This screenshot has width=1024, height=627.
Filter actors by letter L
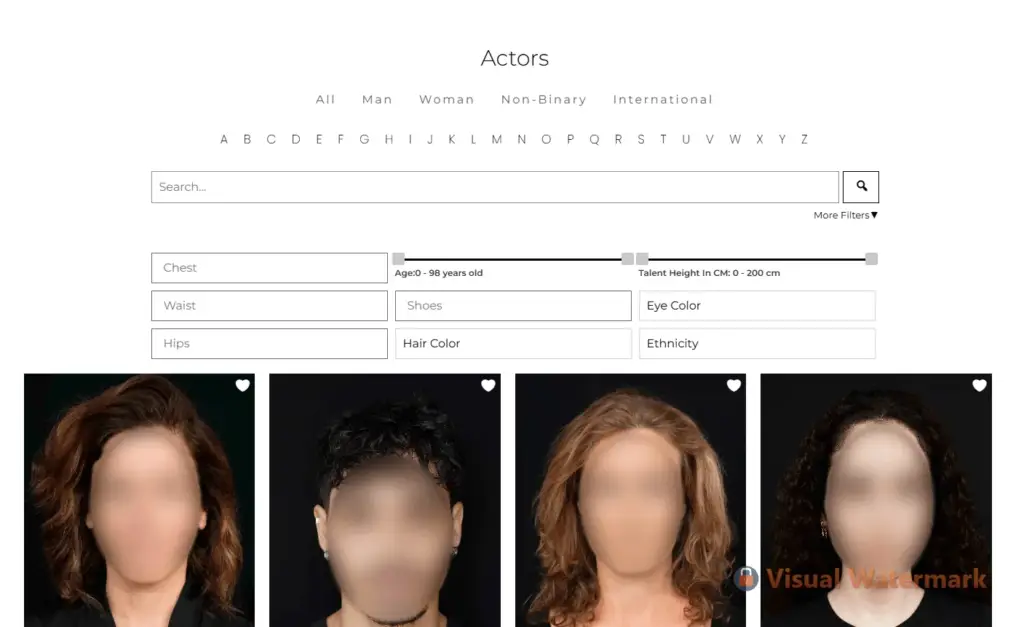473,139
